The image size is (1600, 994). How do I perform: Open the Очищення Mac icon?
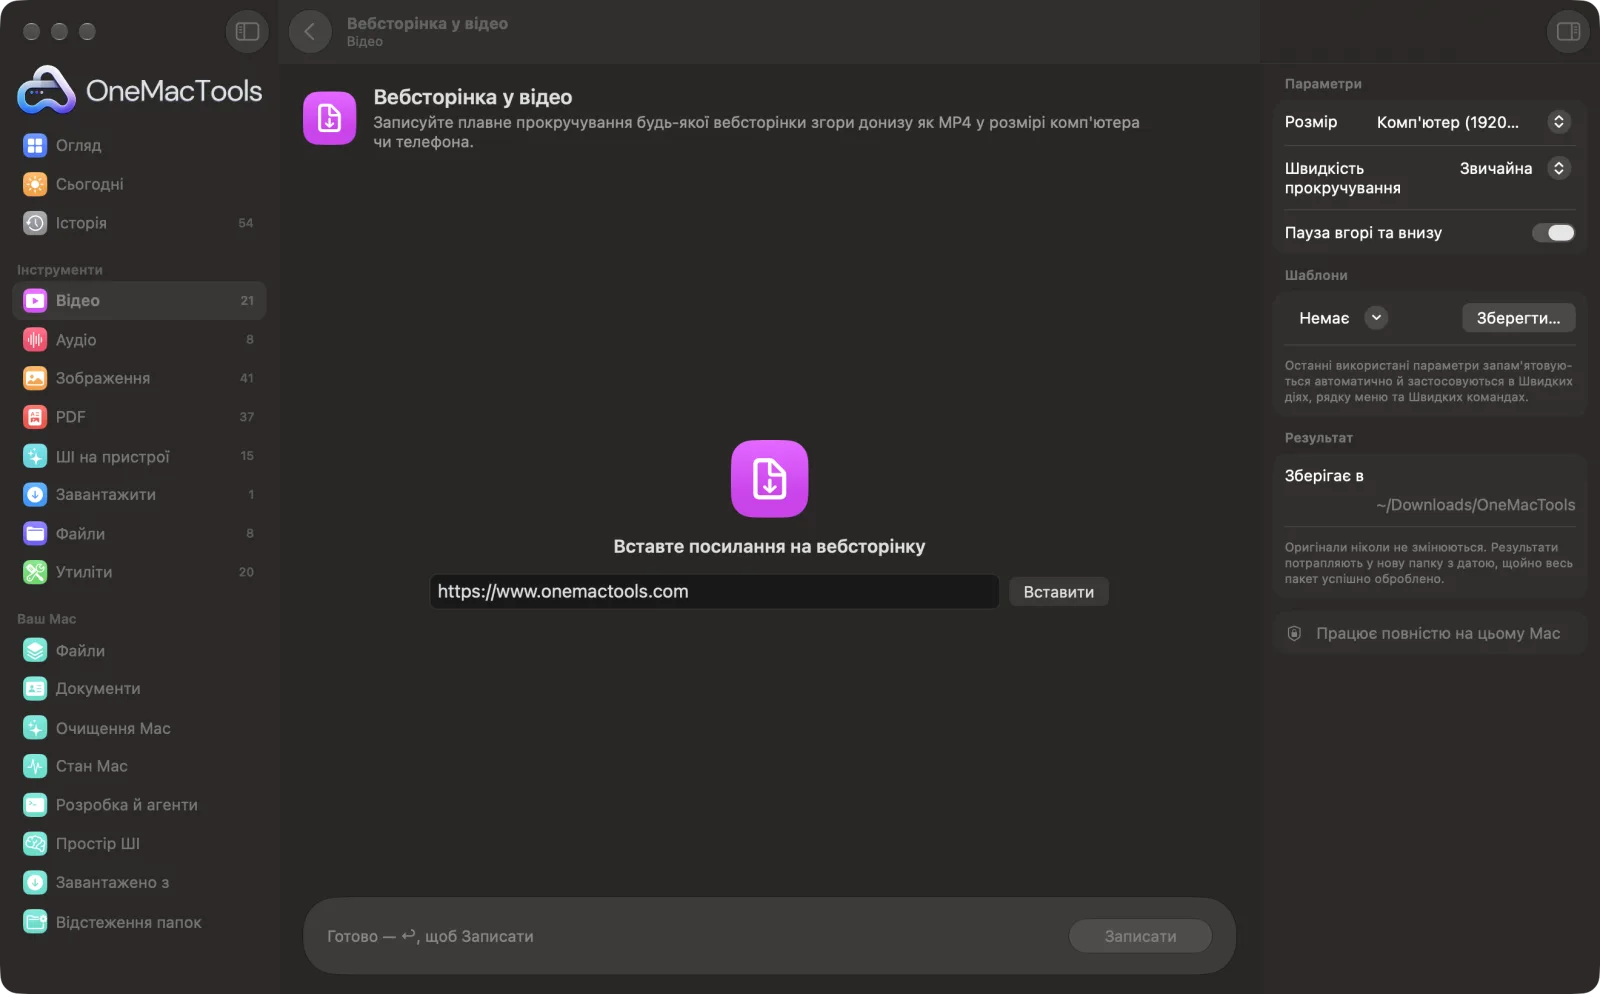pos(35,728)
